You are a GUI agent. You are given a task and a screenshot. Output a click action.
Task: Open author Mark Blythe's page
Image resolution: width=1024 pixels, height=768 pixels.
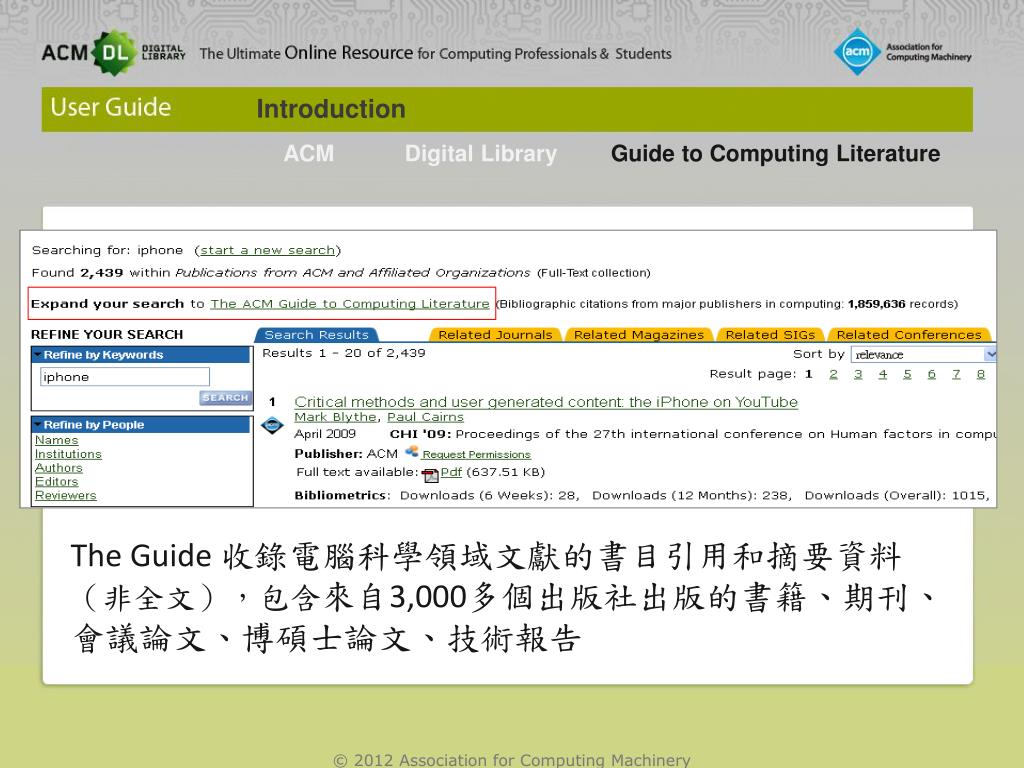coord(335,417)
